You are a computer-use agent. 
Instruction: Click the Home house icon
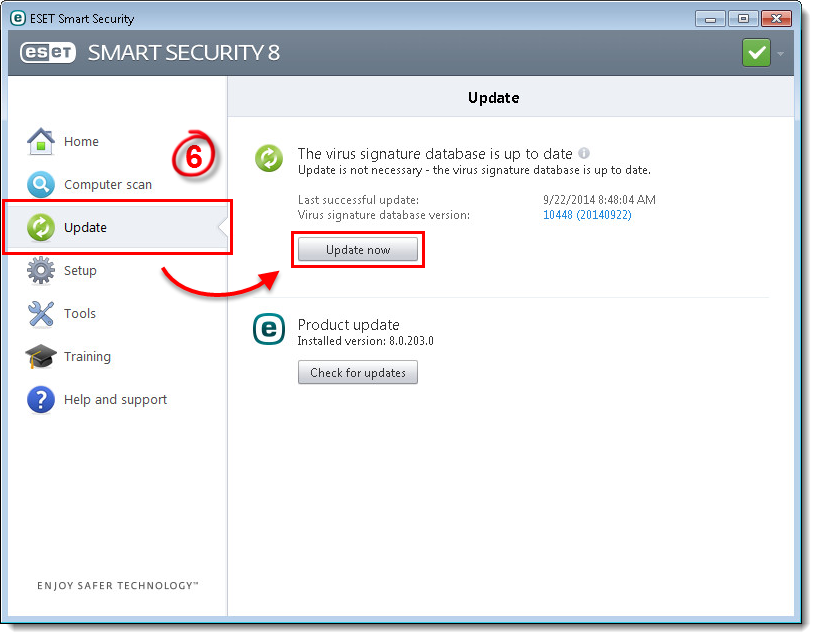tap(40, 142)
